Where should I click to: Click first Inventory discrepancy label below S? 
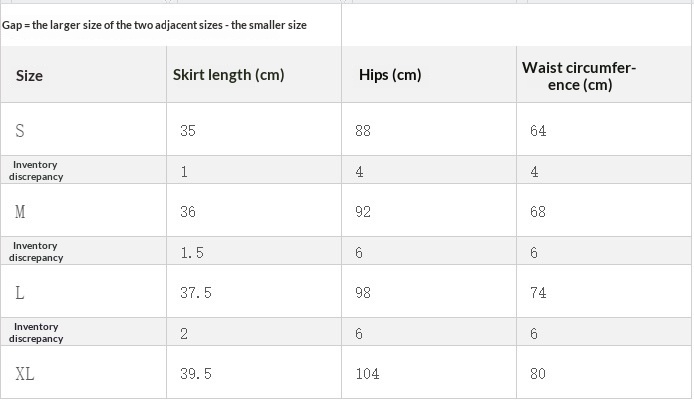pos(36,170)
